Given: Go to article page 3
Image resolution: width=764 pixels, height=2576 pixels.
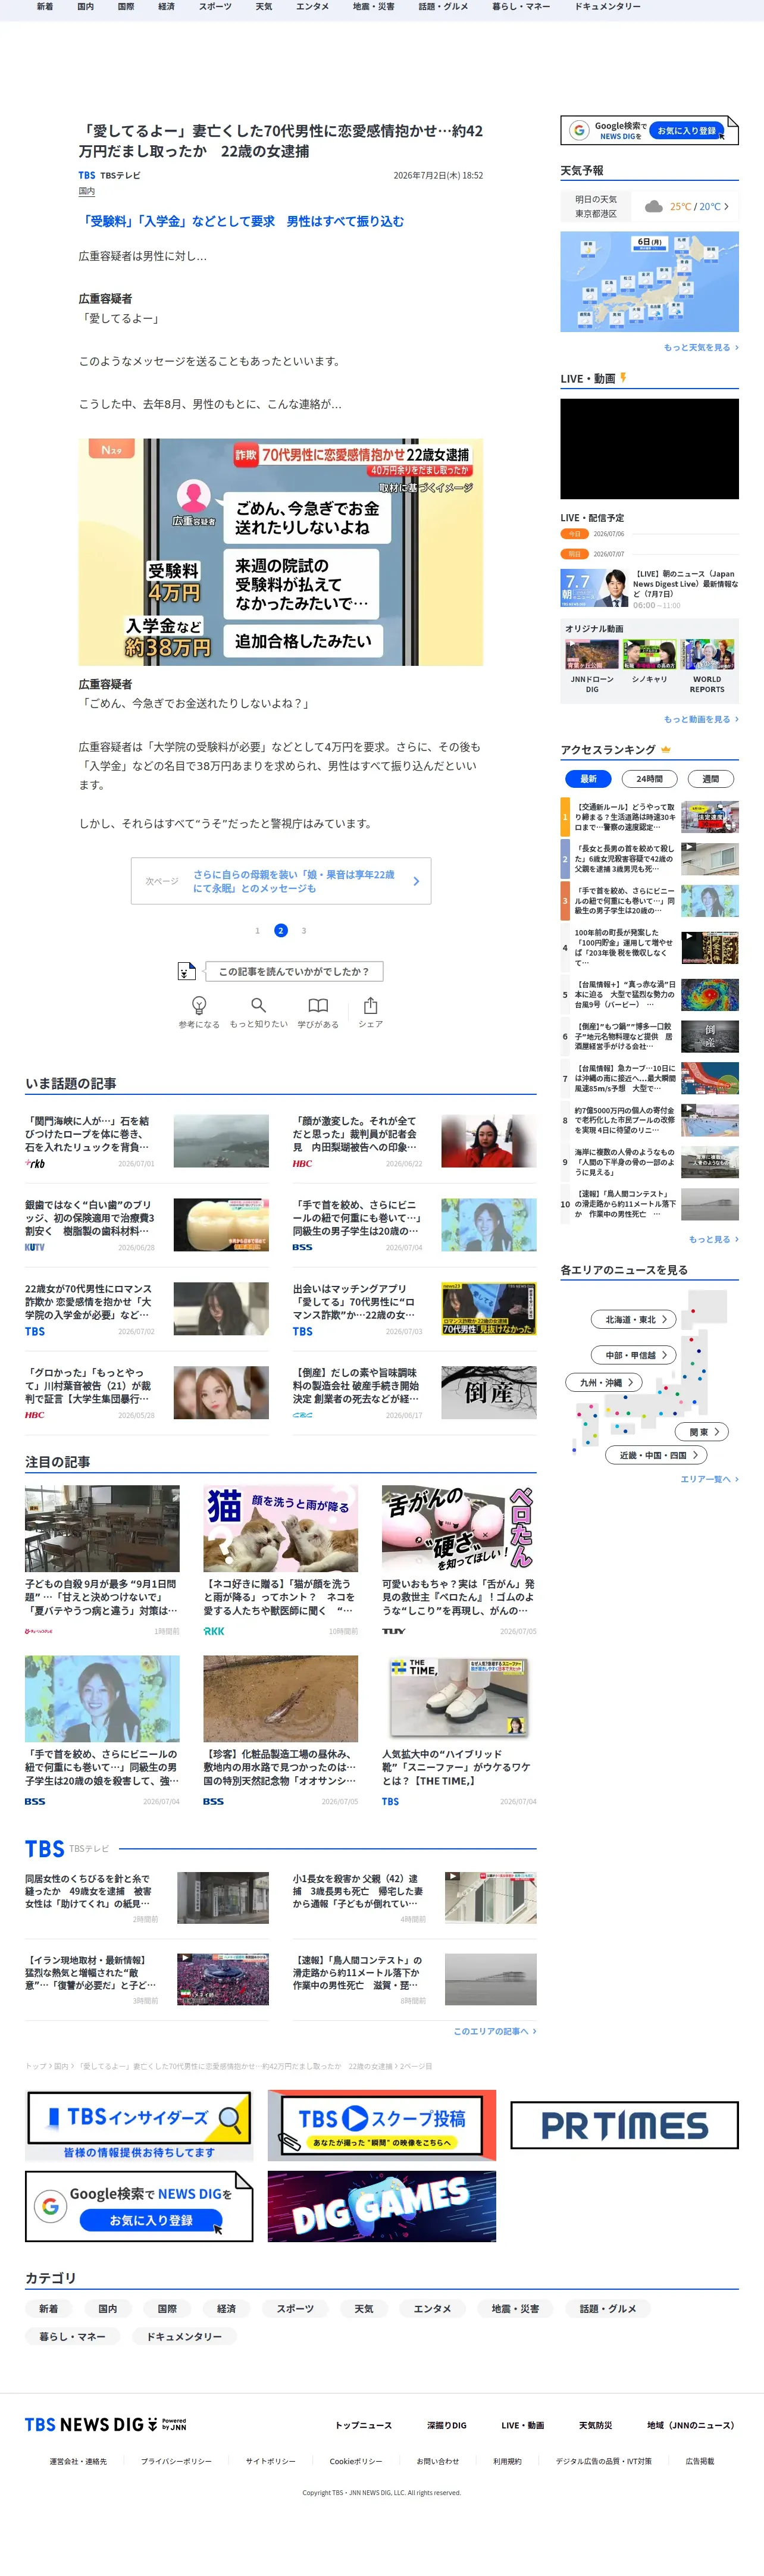Looking at the screenshot, I should pyautogui.click(x=304, y=930).
